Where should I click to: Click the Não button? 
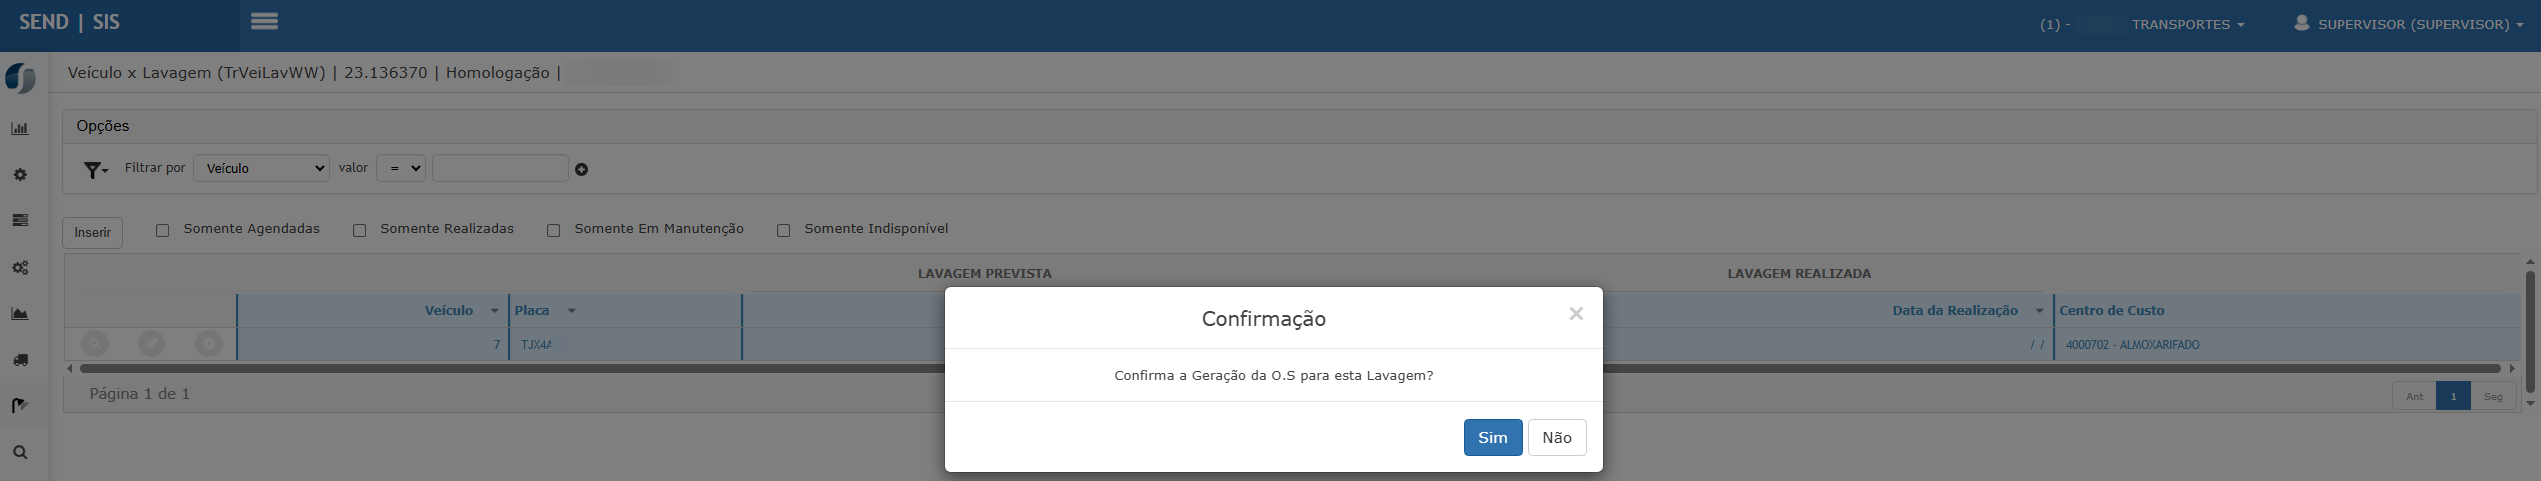(x=1556, y=438)
